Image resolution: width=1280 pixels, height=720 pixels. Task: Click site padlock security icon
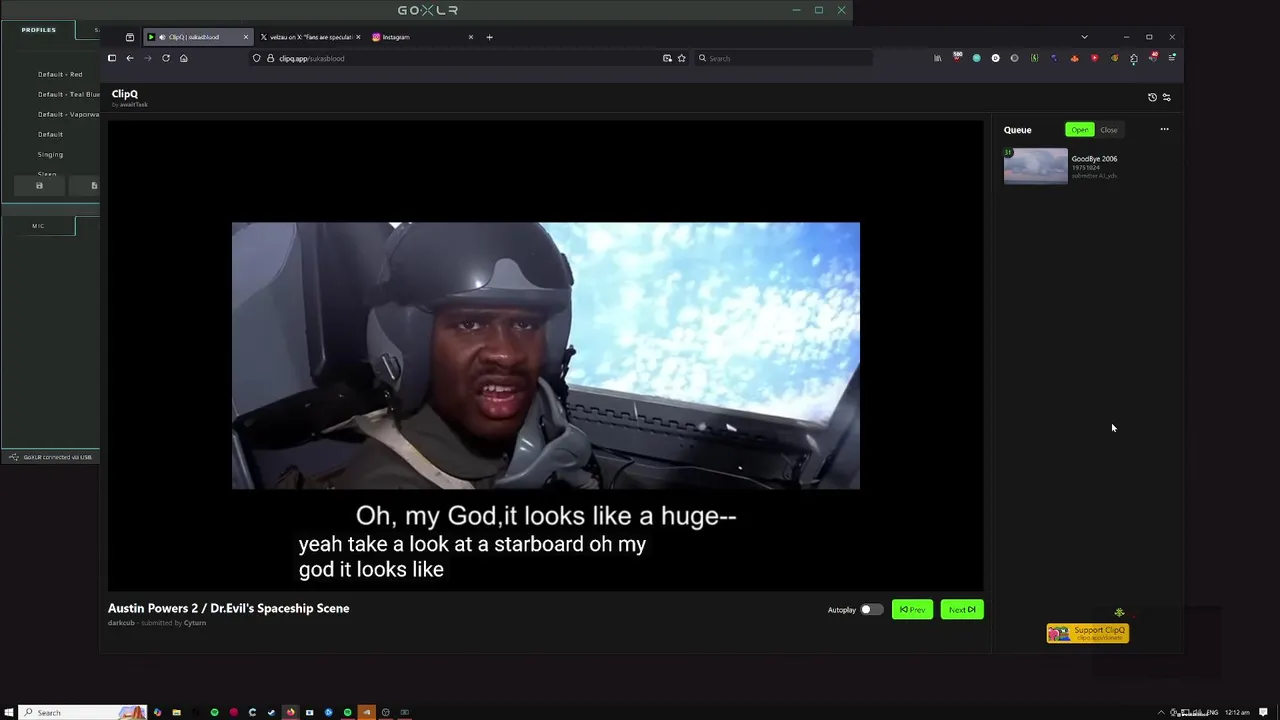[270, 58]
